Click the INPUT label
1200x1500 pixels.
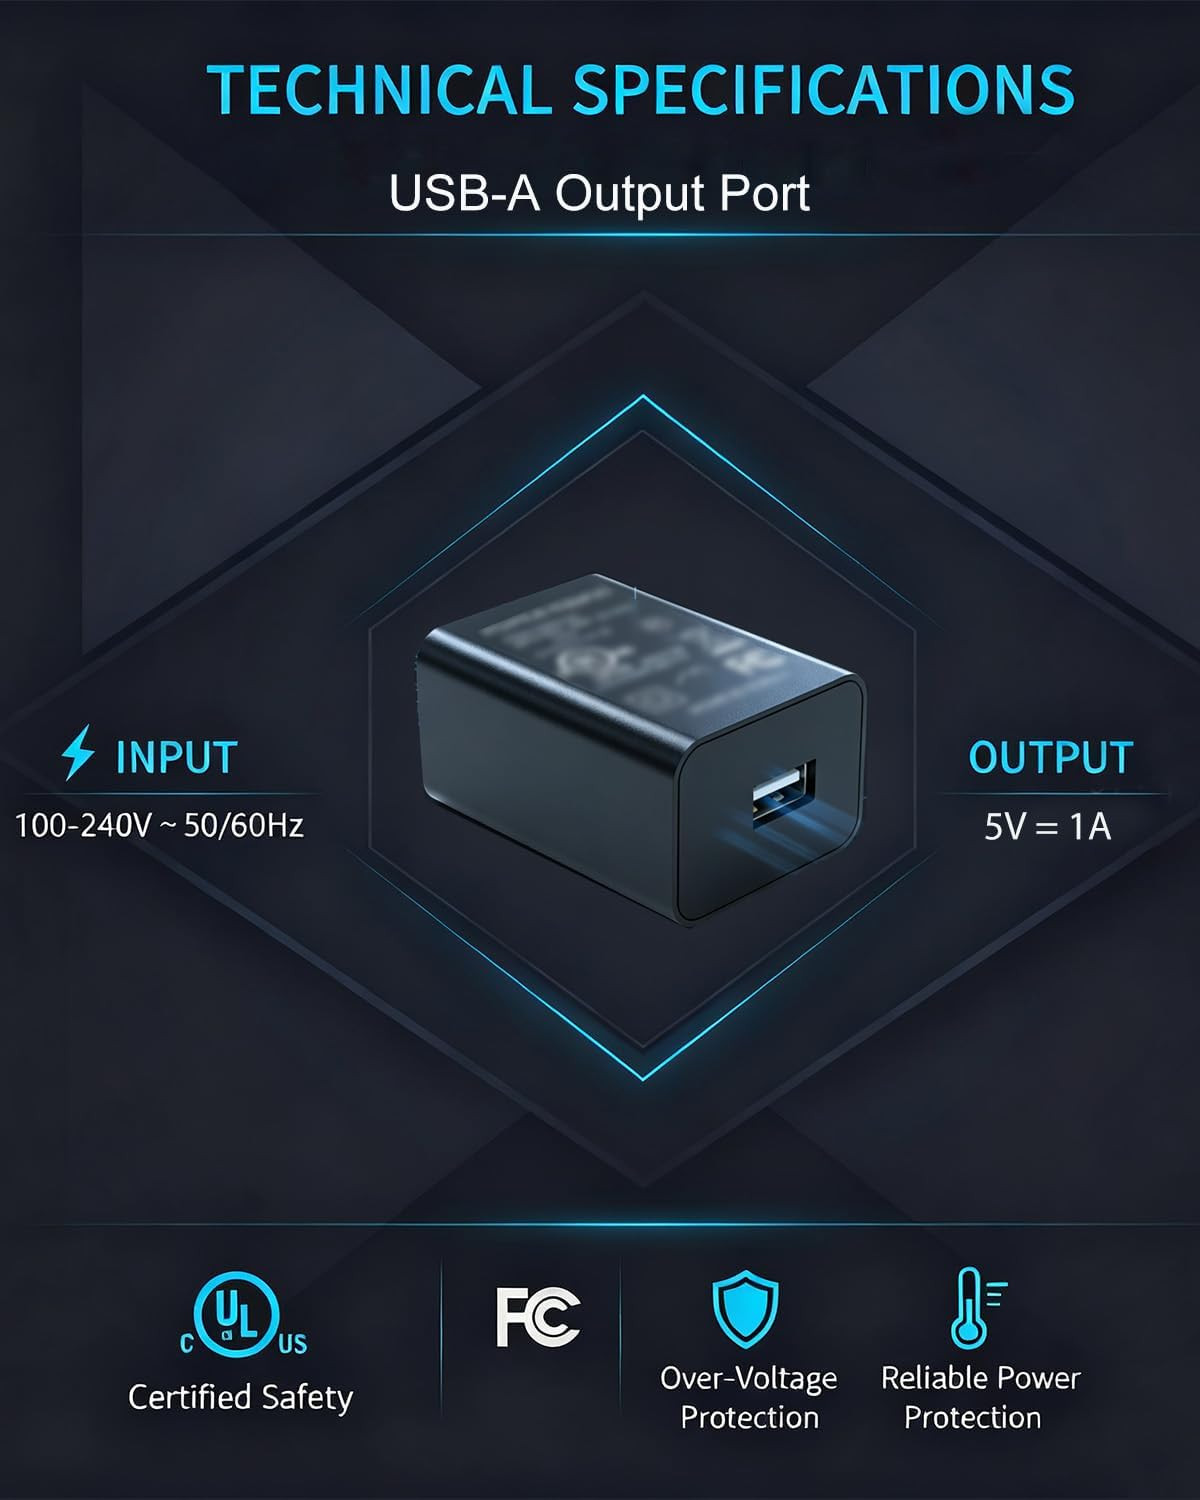coord(176,757)
